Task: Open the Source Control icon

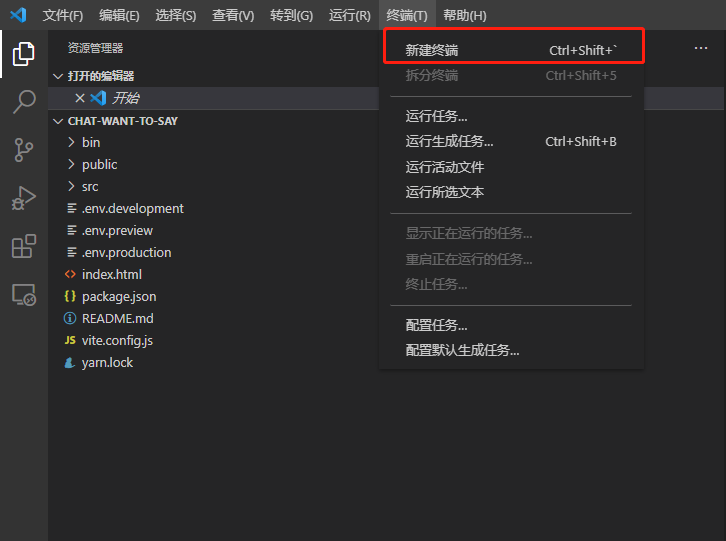Action: tap(24, 150)
